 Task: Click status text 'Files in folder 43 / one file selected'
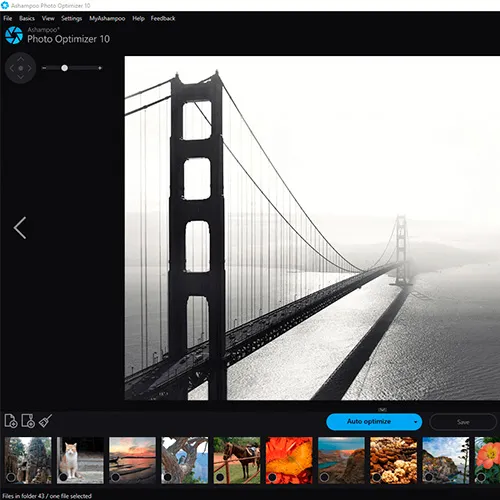pyautogui.click(x=47, y=496)
